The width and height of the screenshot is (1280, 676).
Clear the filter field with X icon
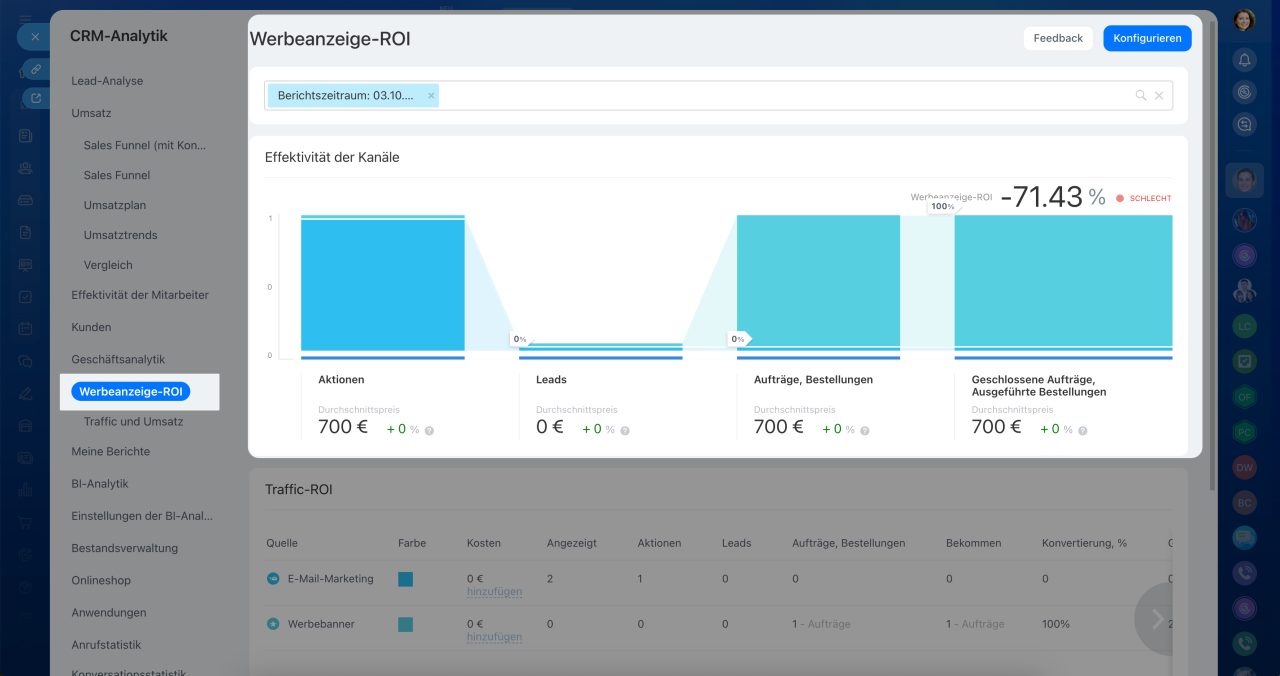(x=1159, y=96)
